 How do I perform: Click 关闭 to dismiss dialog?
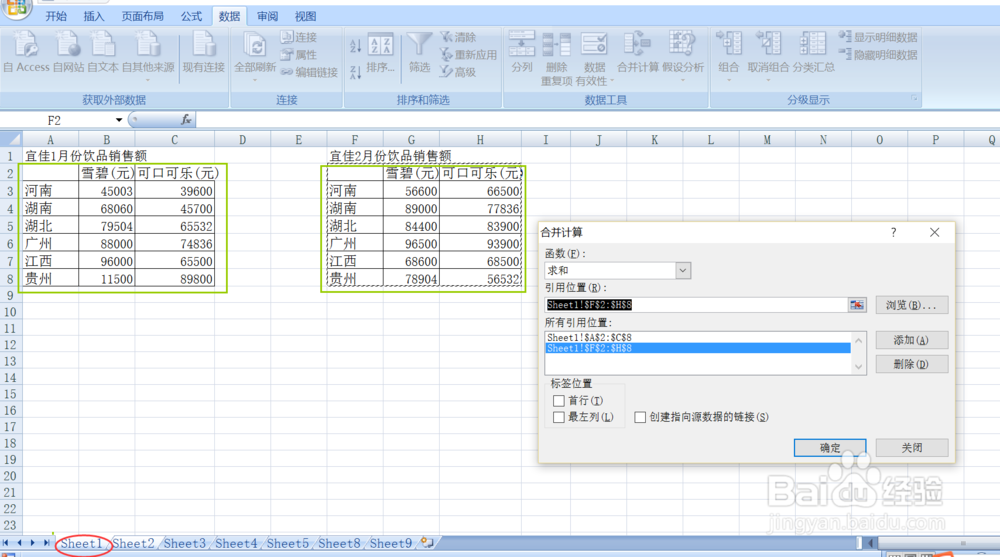(911, 448)
